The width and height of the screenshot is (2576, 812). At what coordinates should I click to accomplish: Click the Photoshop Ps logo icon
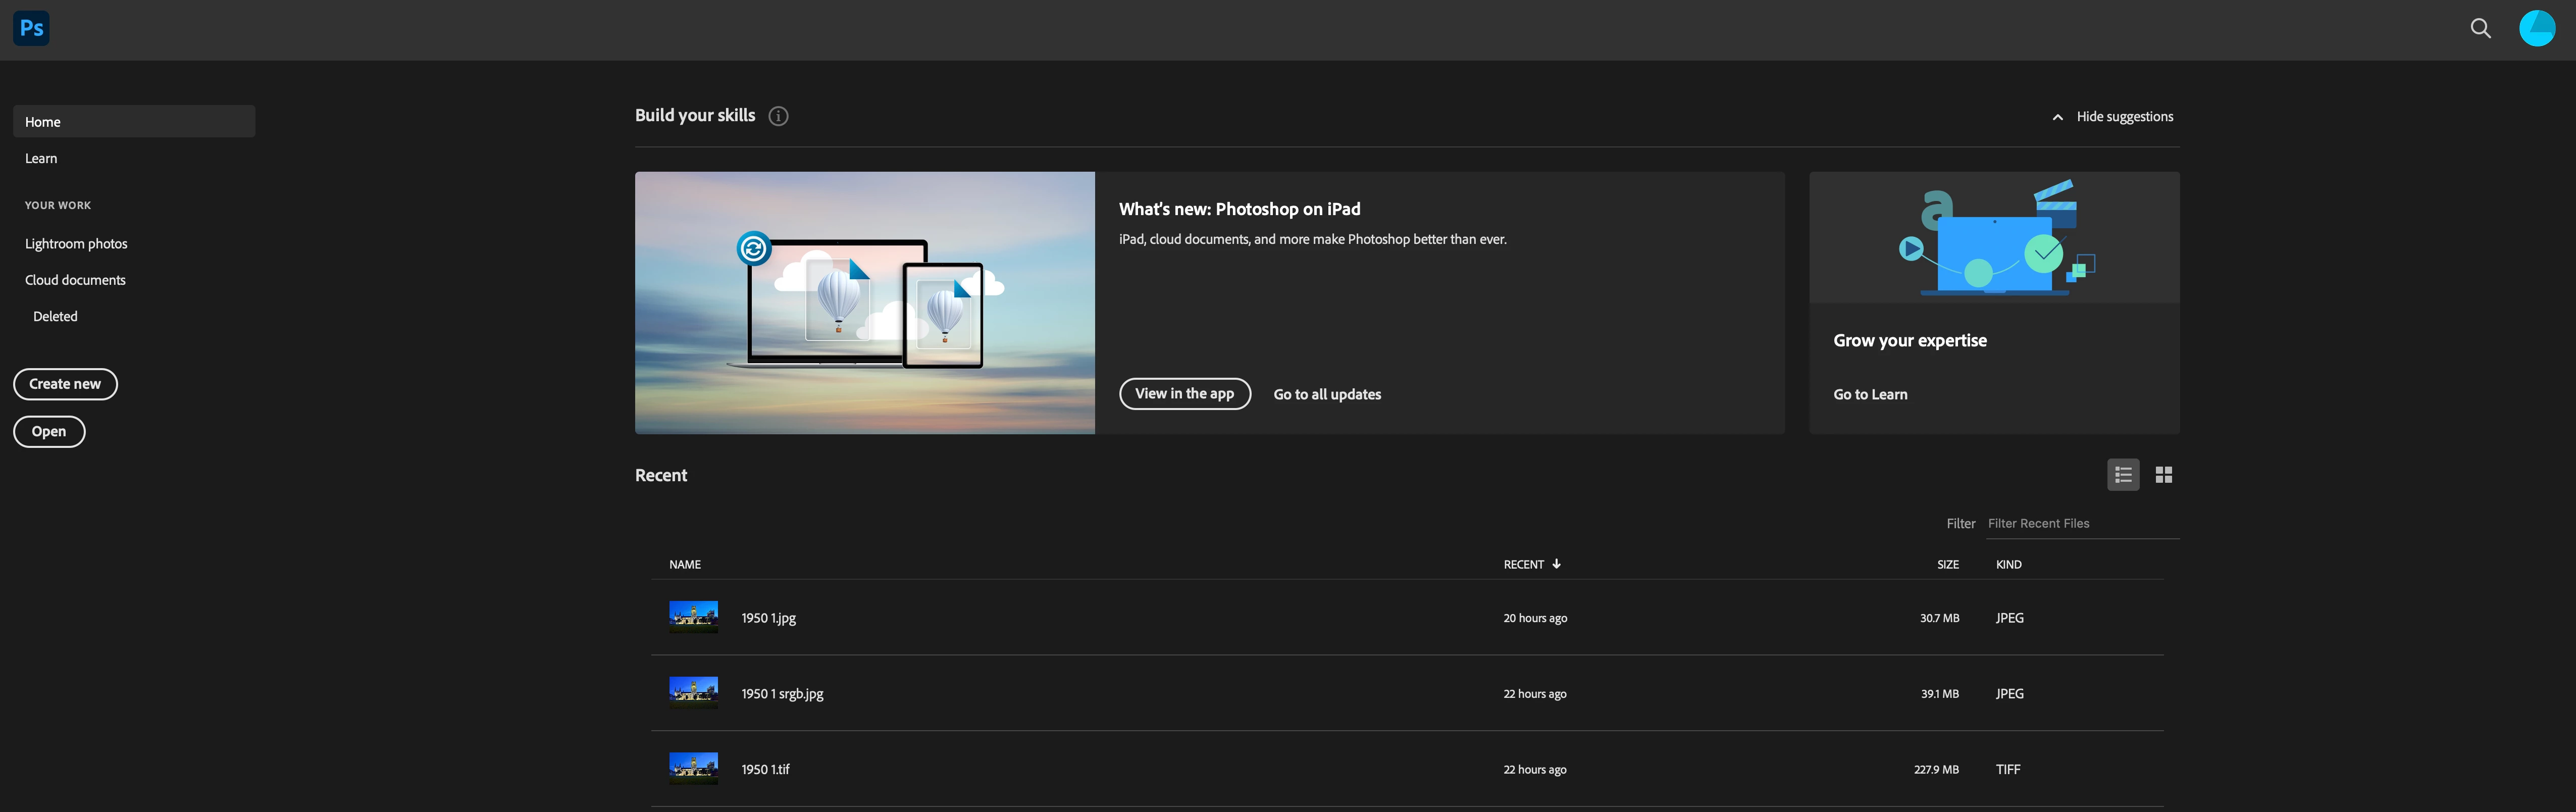[31, 28]
